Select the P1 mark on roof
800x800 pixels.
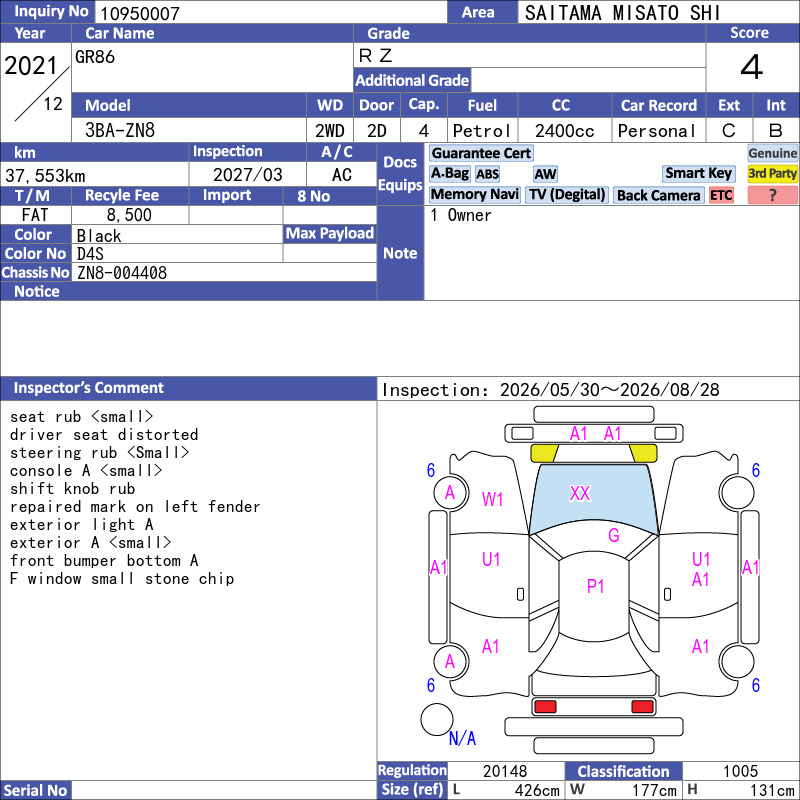click(x=595, y=587)
